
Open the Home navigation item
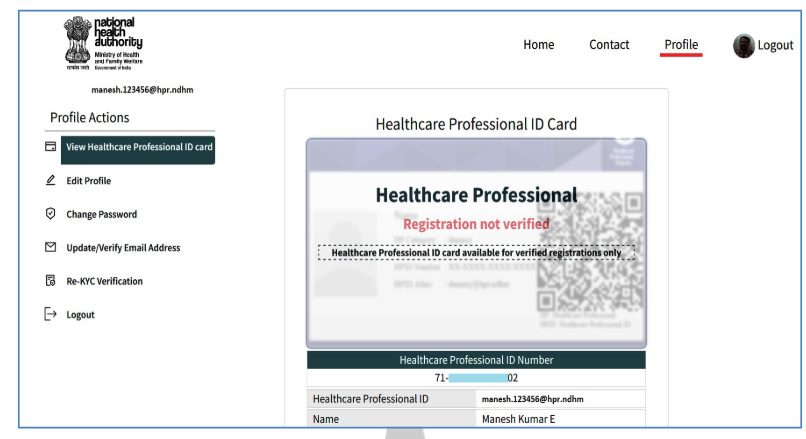coord(538,45)
